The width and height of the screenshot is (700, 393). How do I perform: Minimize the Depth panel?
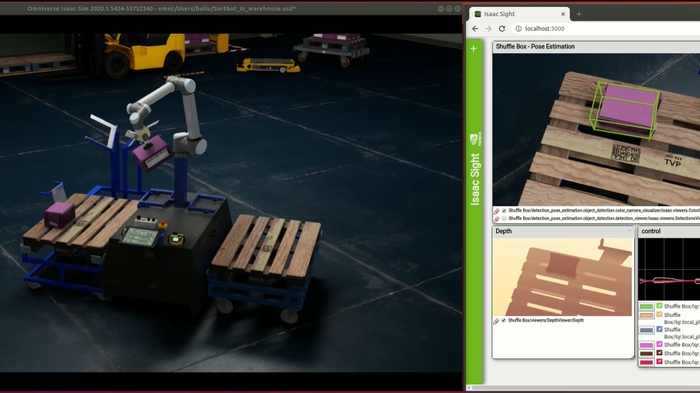629,231
